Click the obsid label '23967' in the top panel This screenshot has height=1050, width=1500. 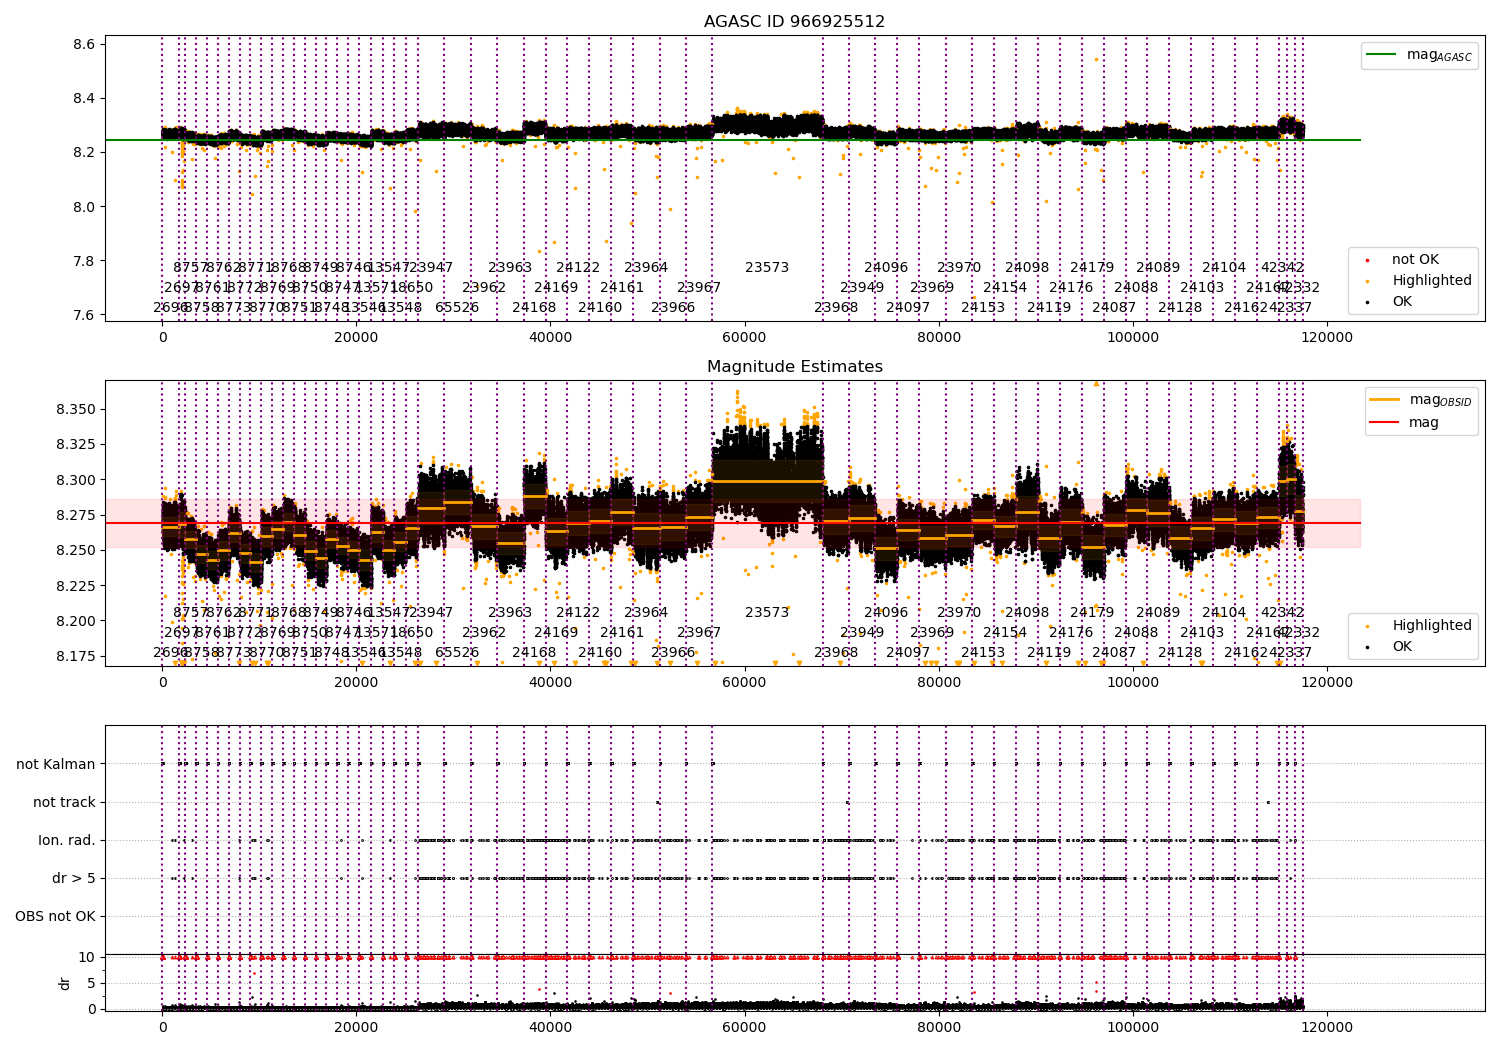coord(699,287)
